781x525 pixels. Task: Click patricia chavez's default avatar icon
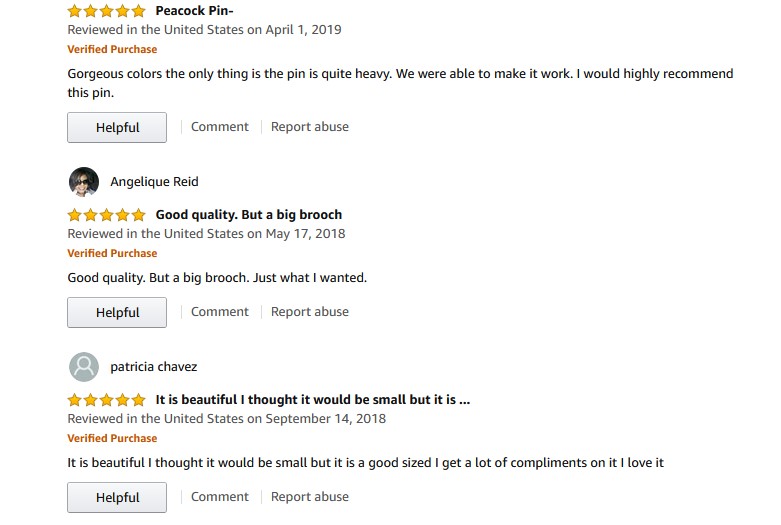click(84, 367)
